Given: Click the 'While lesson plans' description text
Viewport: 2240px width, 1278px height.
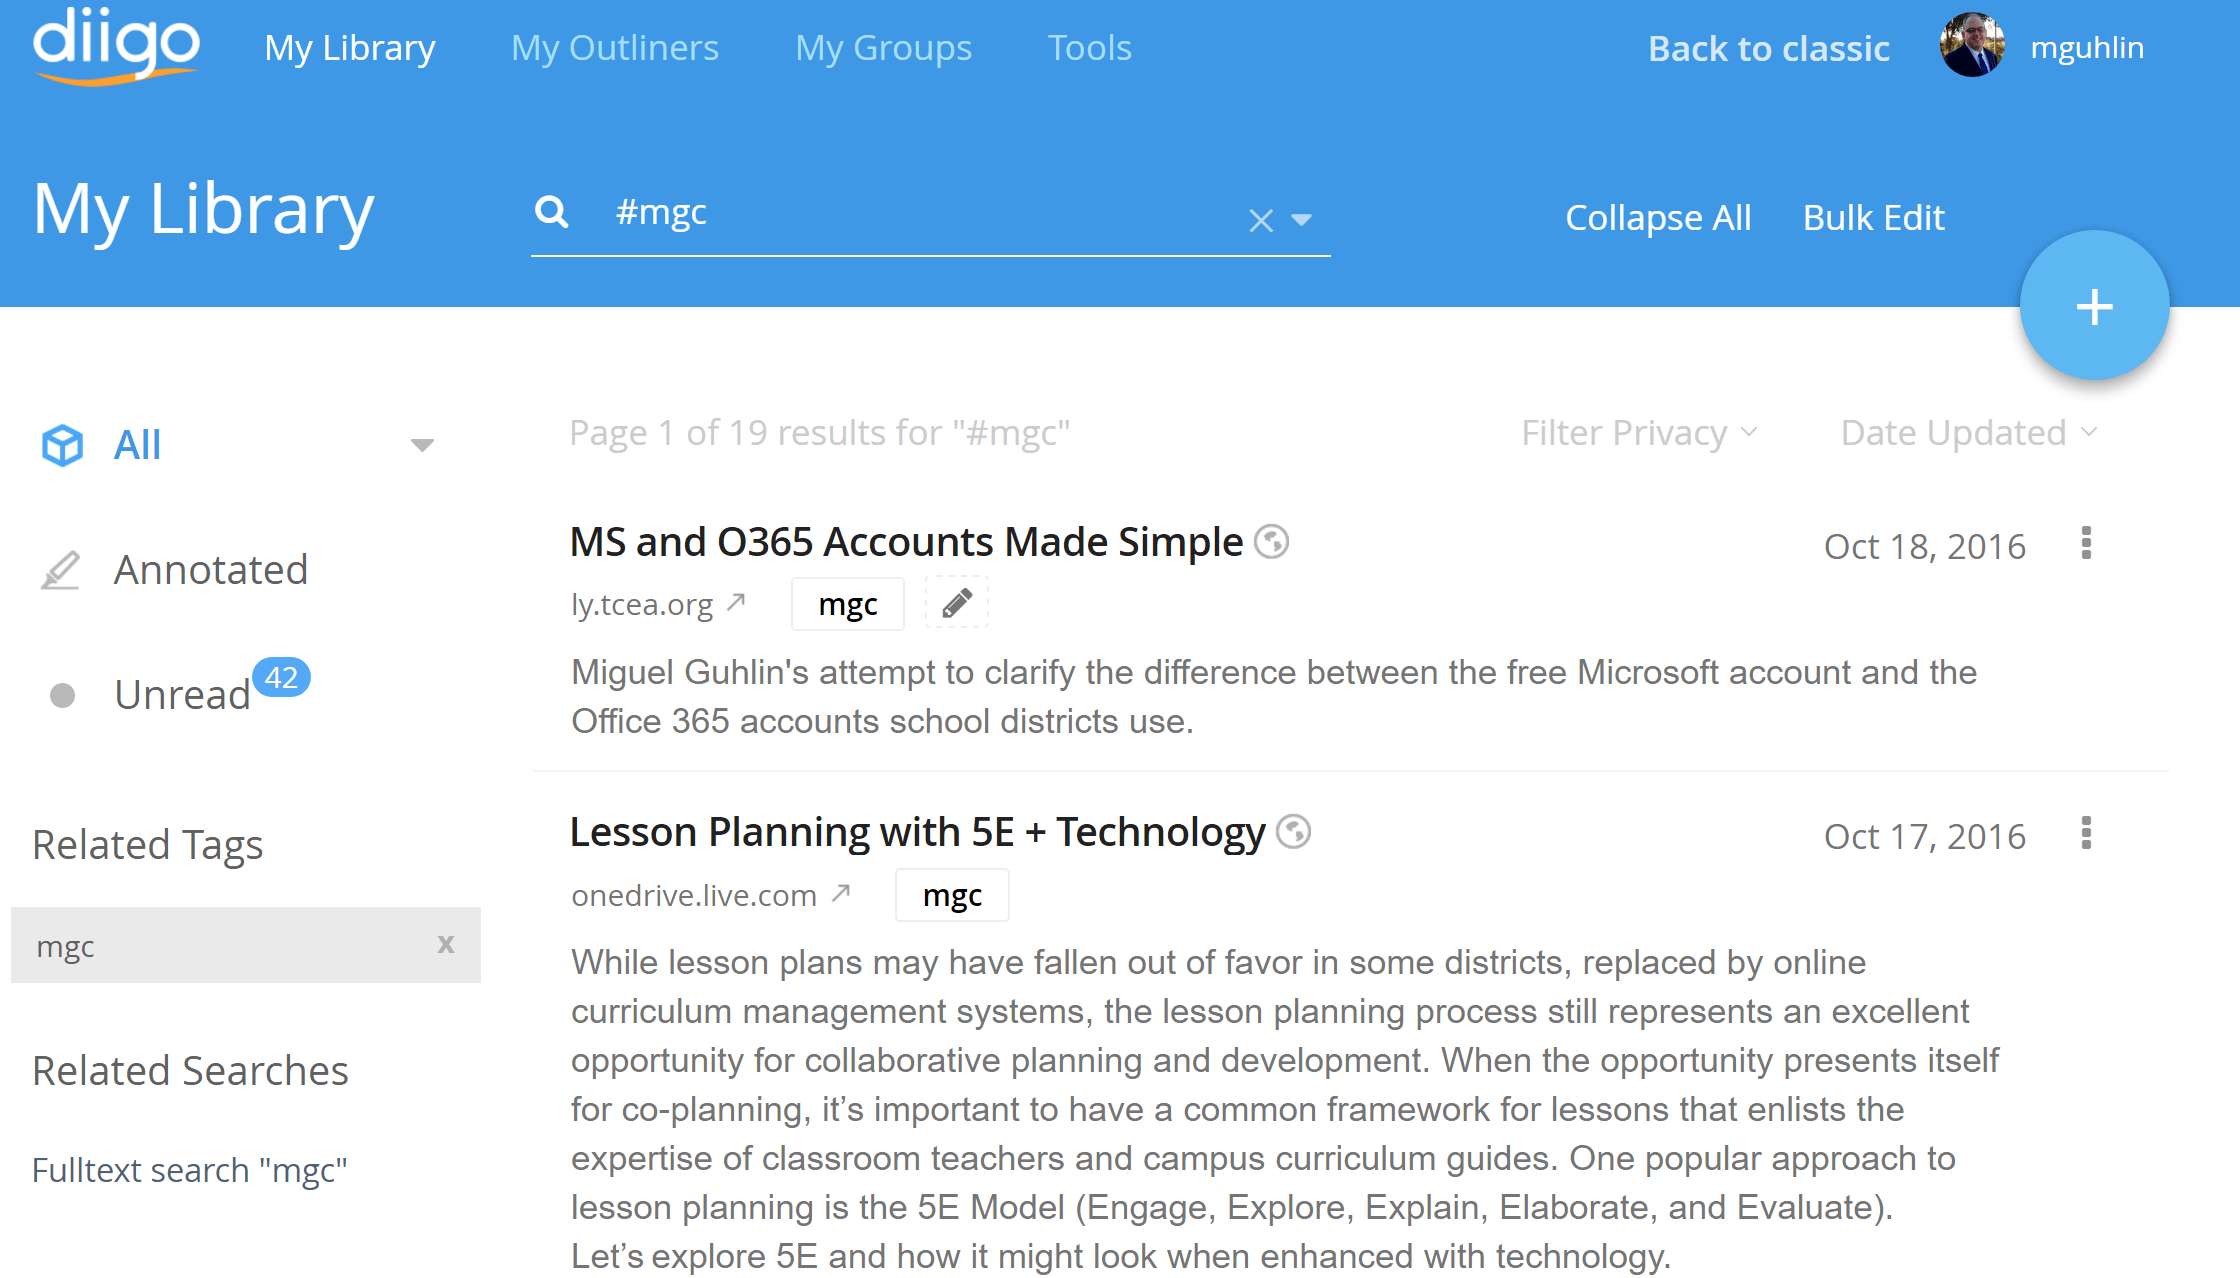Looking at the screenshot, I should 1285,1109.
